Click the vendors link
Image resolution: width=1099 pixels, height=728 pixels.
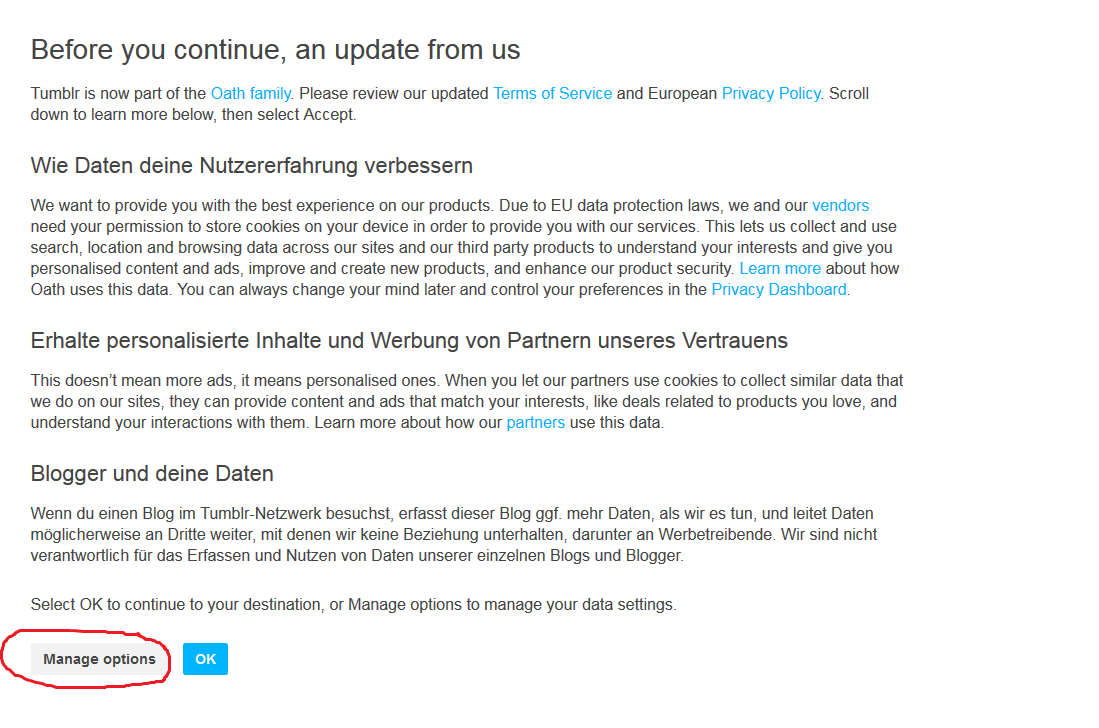coord(840,206)
